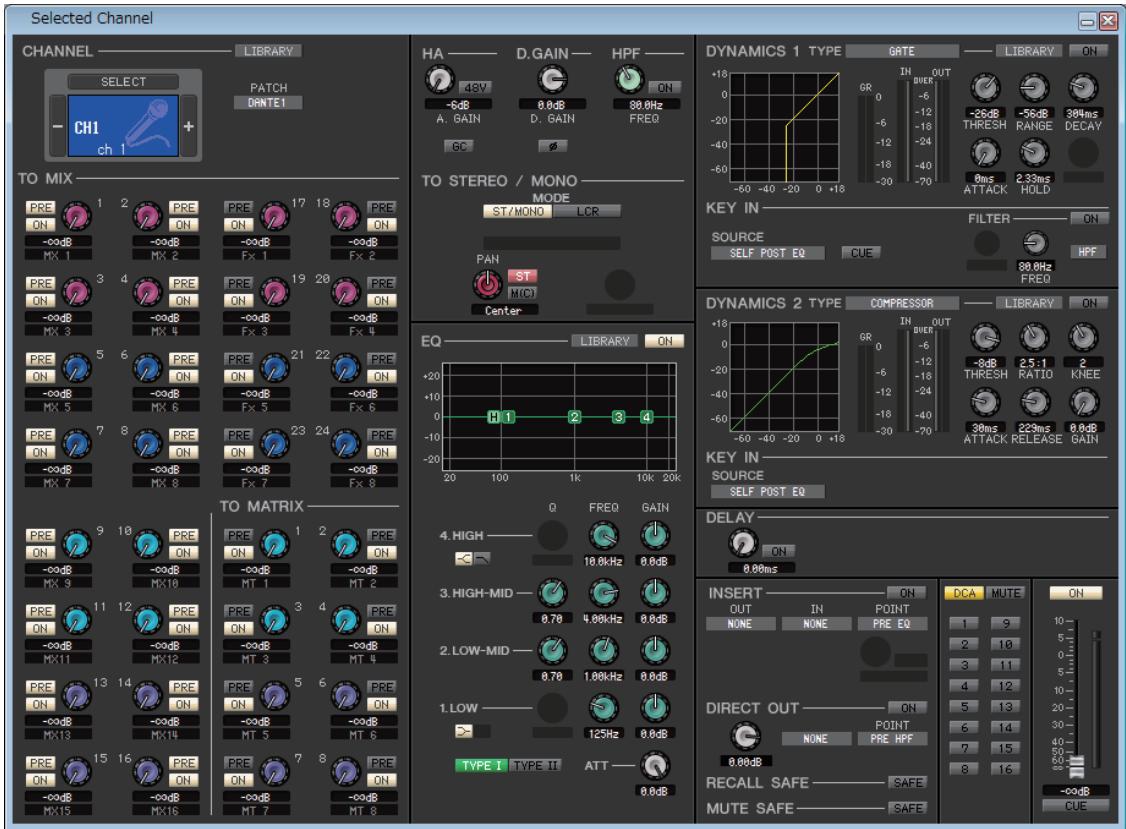Click EQ graph band 4 marker
Screen dimensions: 1126x829
coord(647,417)
